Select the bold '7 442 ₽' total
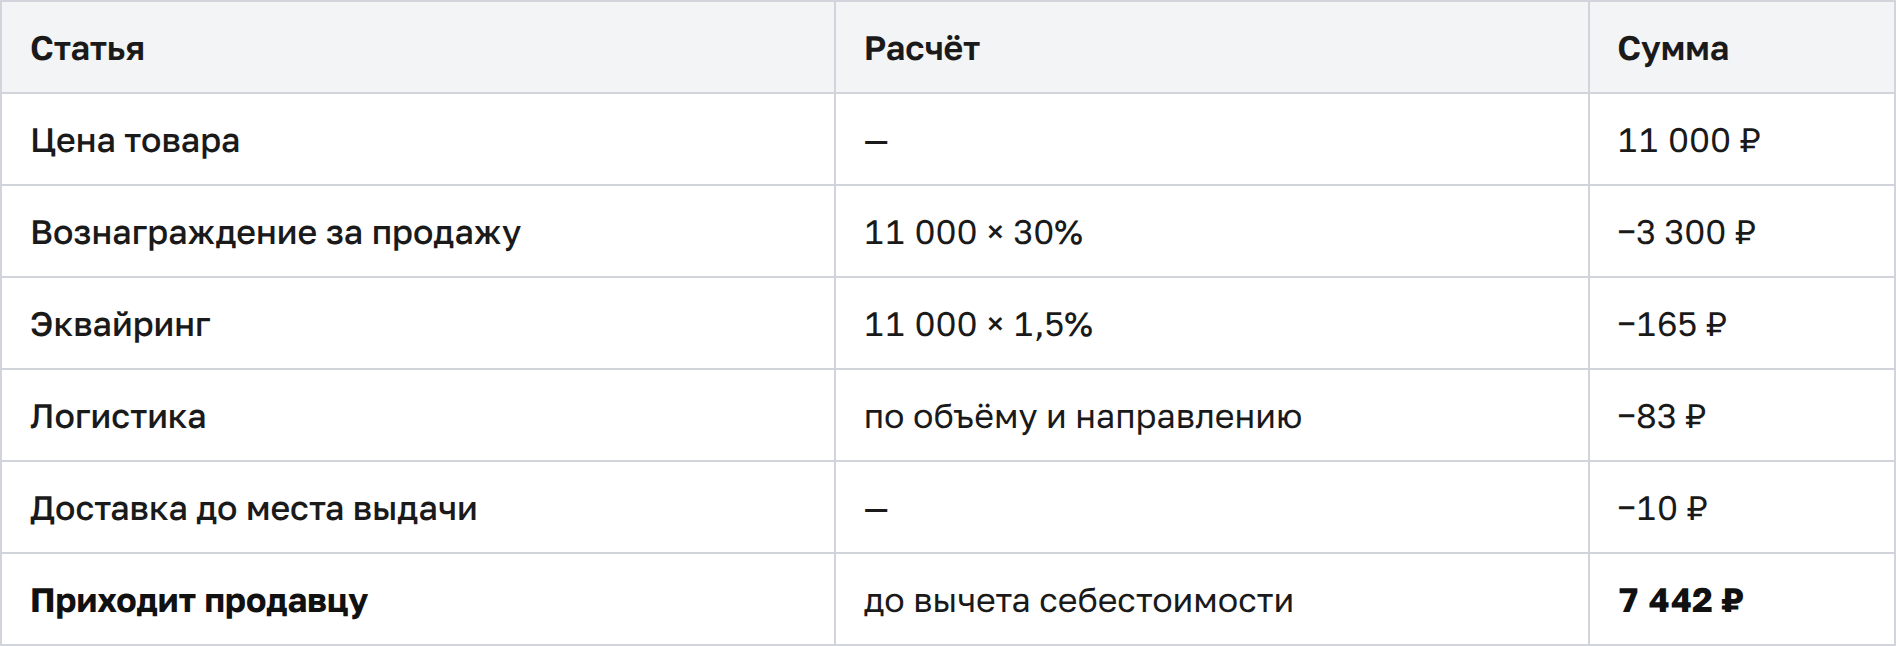The image size is (1896, 646). click(x=1681, y=600)
